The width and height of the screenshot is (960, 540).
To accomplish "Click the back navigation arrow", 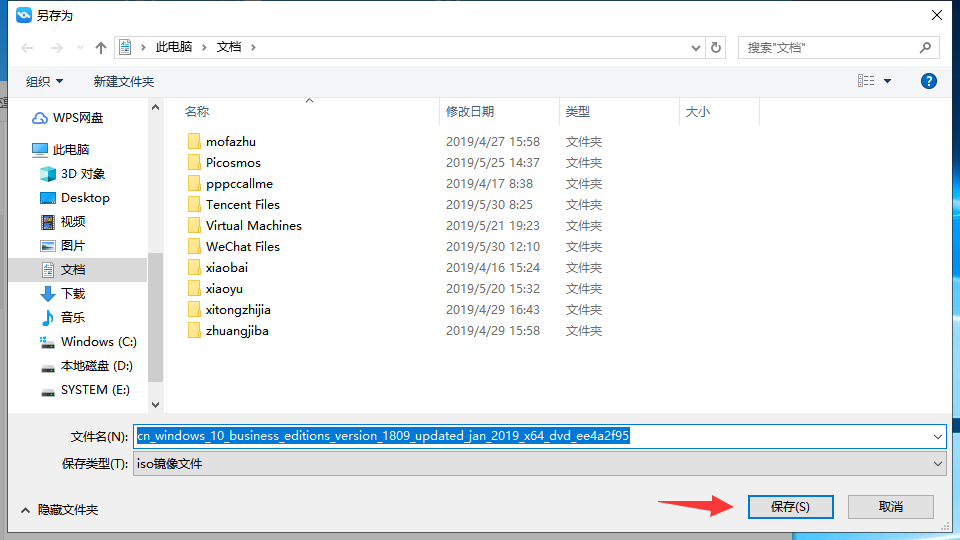I will (28, 47).
